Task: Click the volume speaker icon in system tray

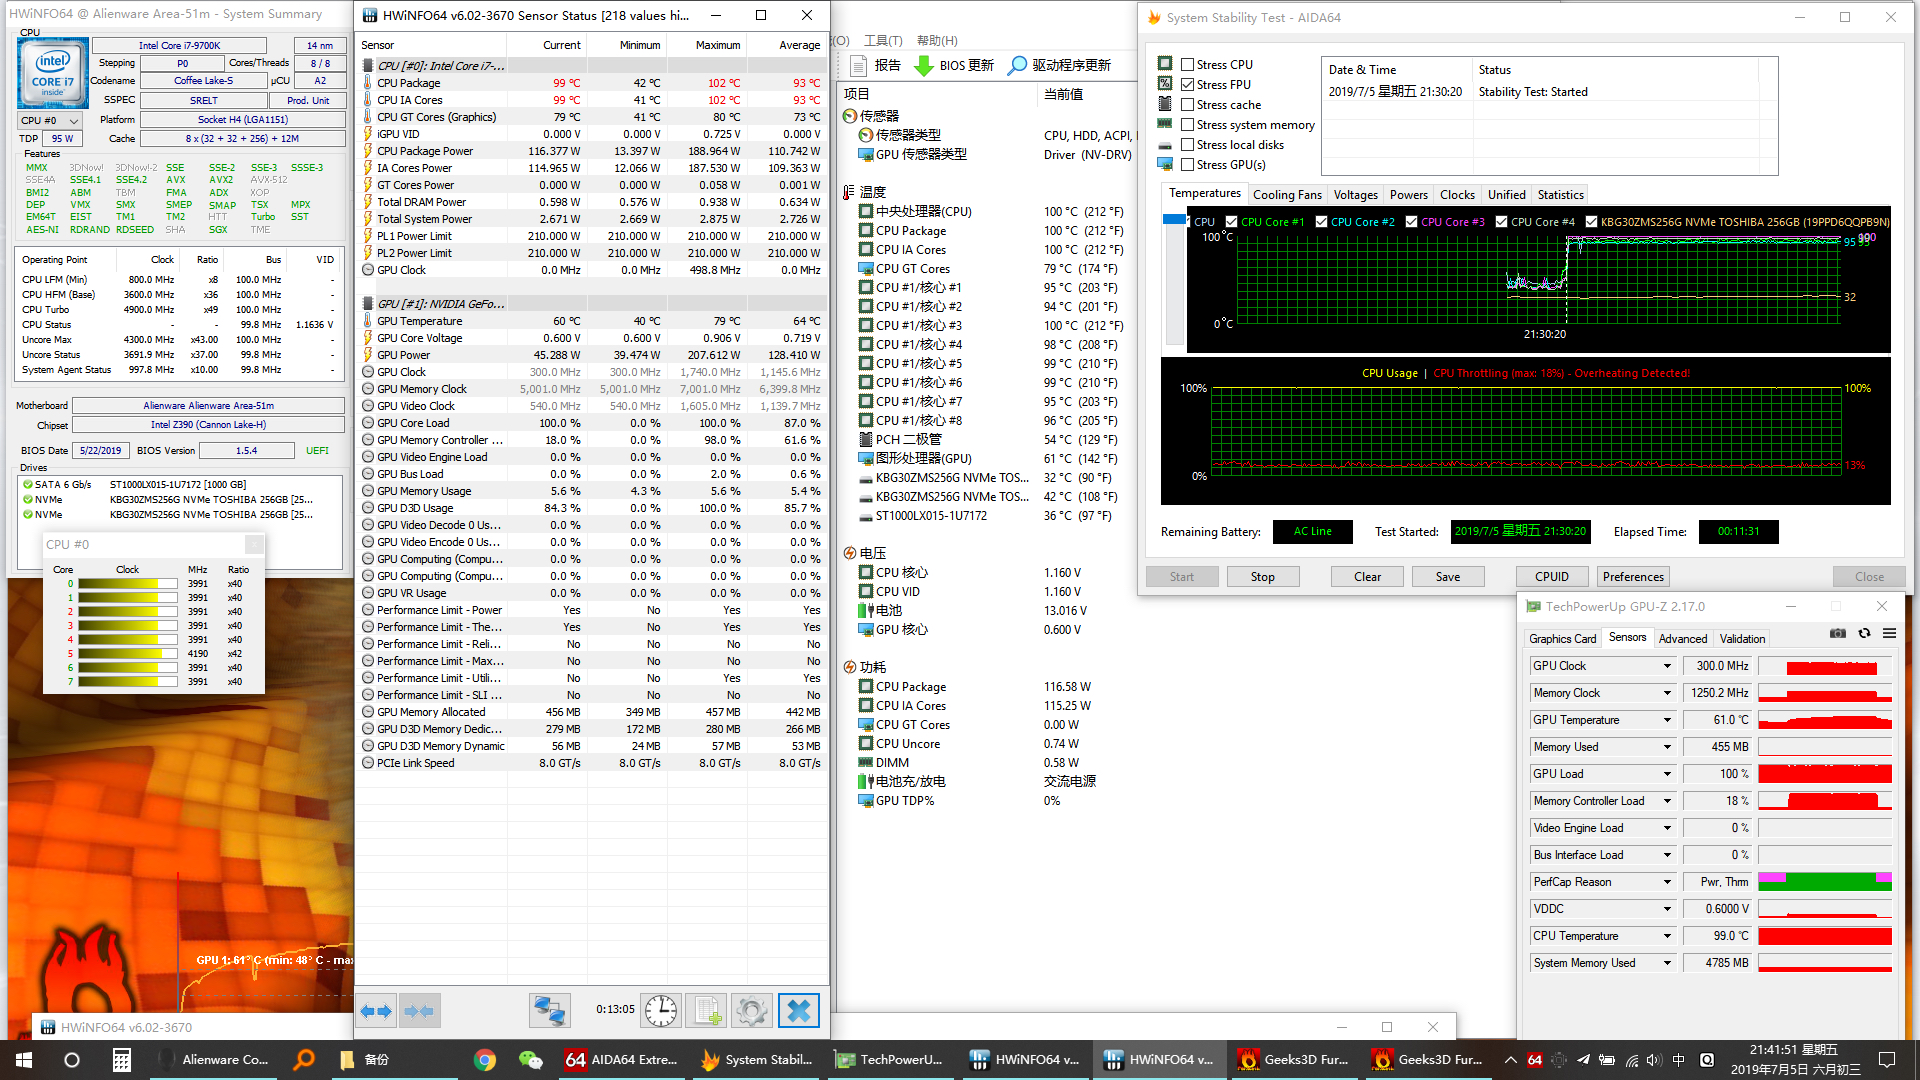Action: 1654,1060
